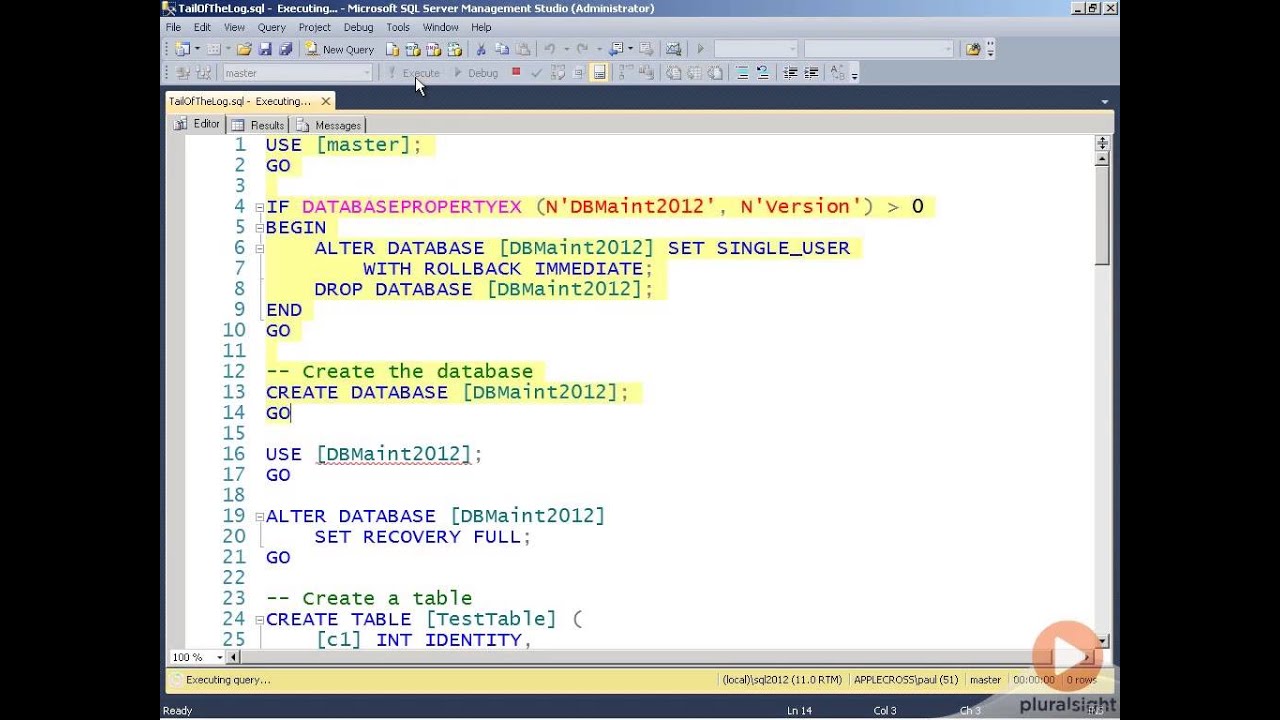
Task: Select Results to Text mode icon
Action: (x=674, y=73)
